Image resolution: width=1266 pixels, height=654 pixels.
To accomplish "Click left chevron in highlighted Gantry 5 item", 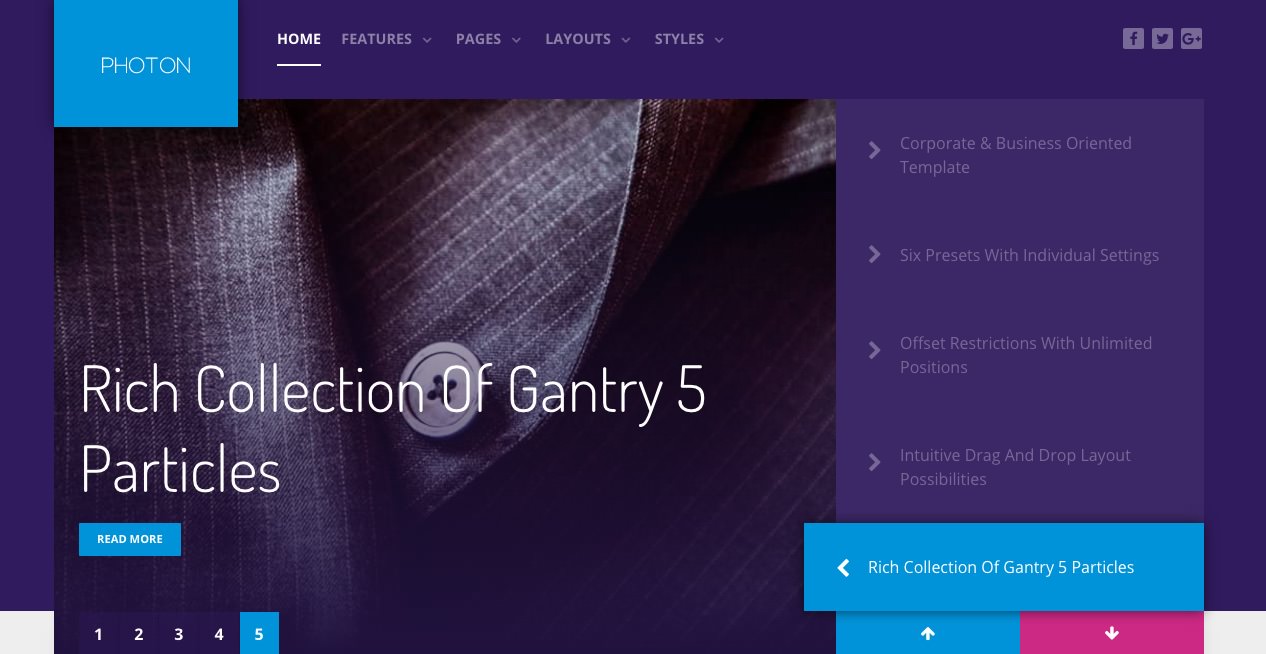I will tap(843, 568).
